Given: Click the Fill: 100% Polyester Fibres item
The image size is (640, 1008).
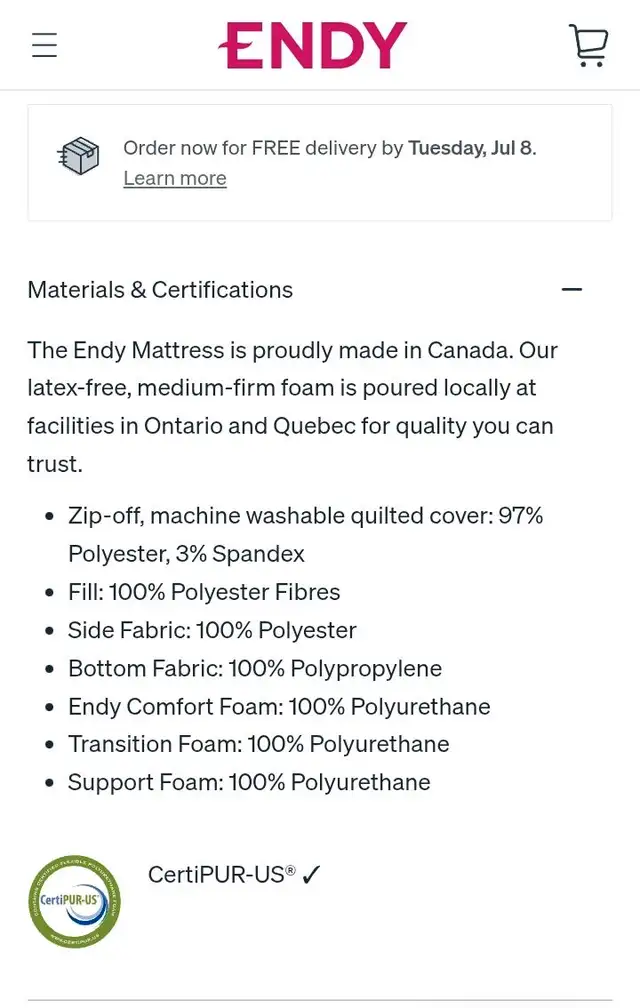Looking at the screenshot, I should click(204, 592).
